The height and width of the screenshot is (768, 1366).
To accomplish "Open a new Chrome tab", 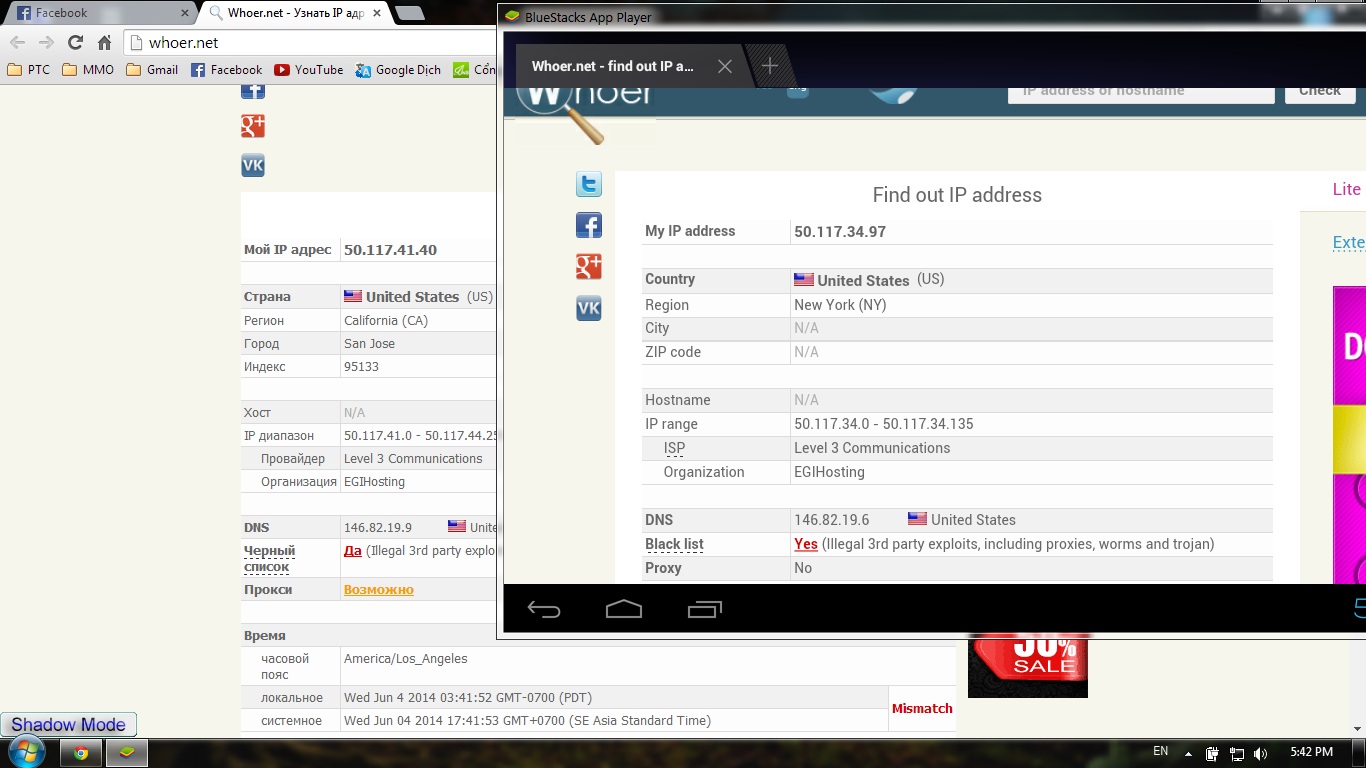I will 409,13.
